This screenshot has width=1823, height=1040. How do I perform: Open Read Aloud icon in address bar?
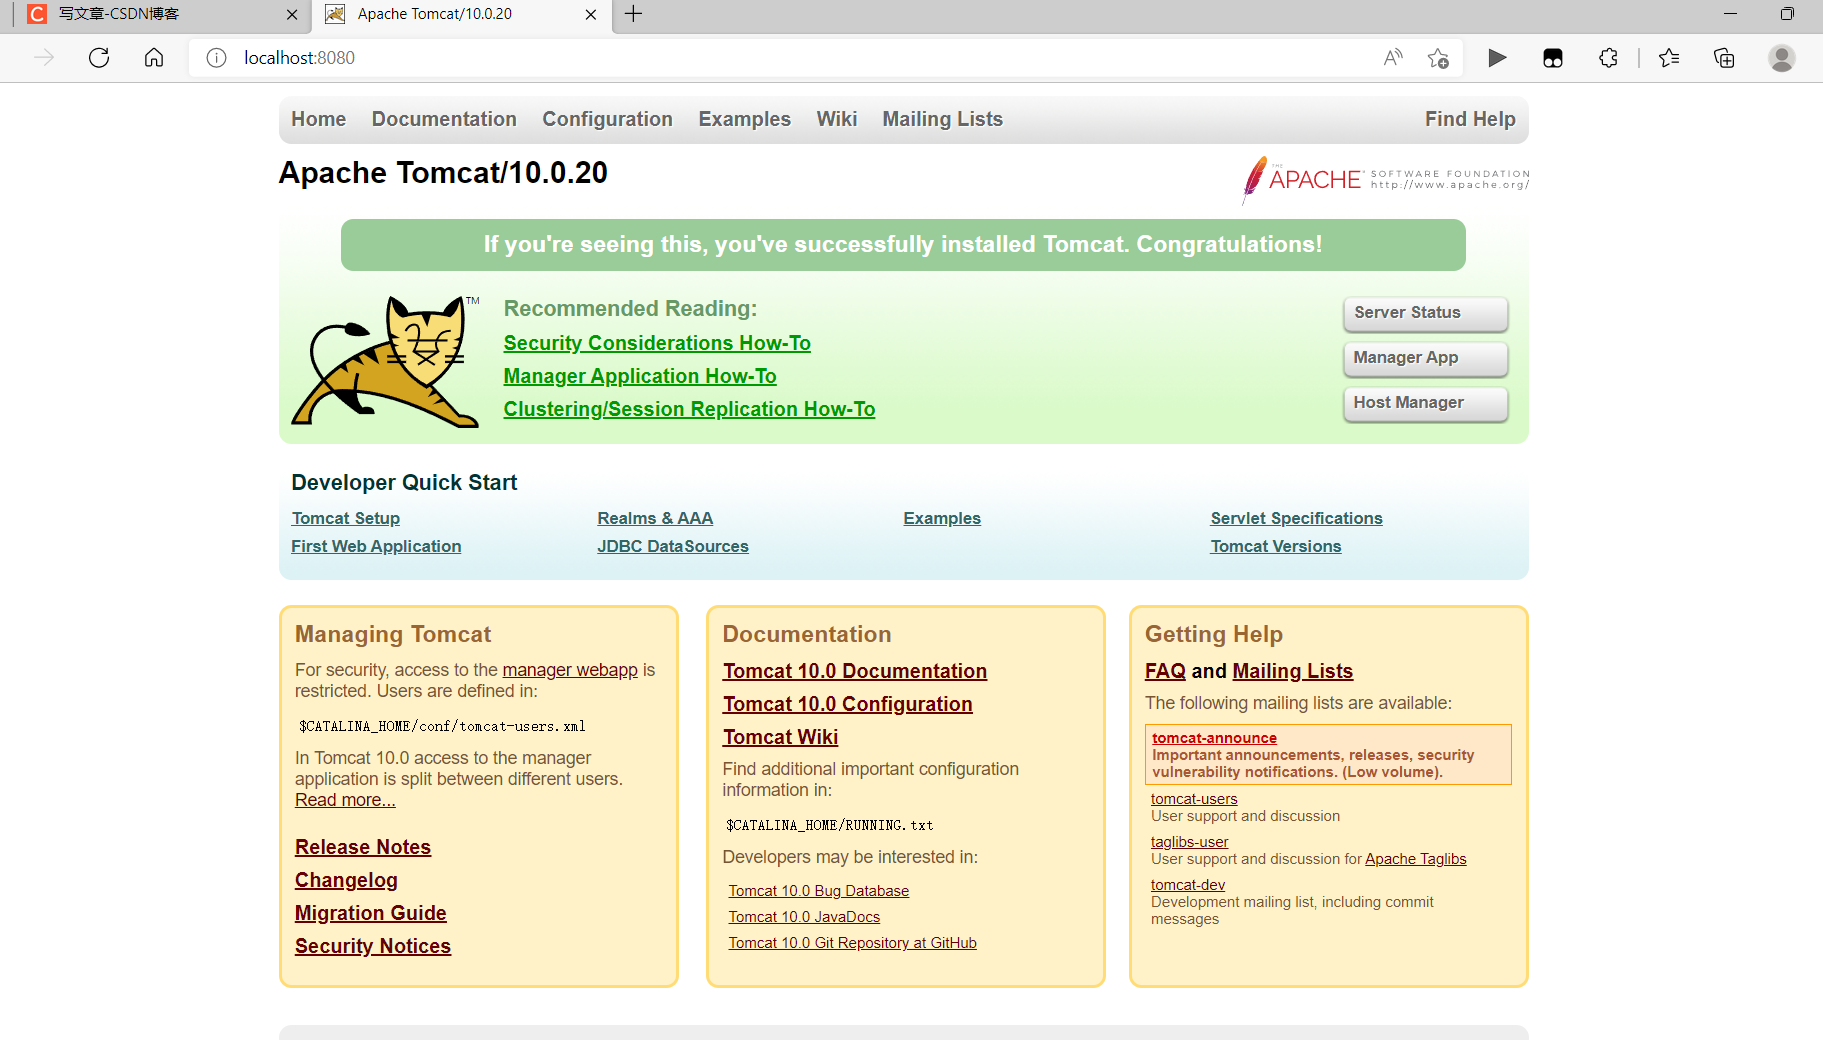pos(1393,58)
